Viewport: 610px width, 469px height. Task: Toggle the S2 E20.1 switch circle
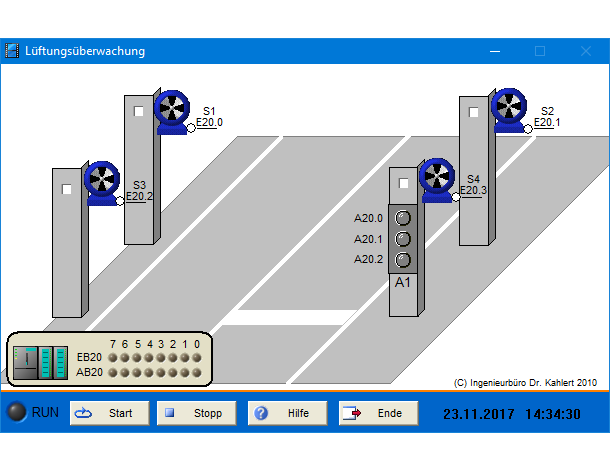tap(528, 129)
